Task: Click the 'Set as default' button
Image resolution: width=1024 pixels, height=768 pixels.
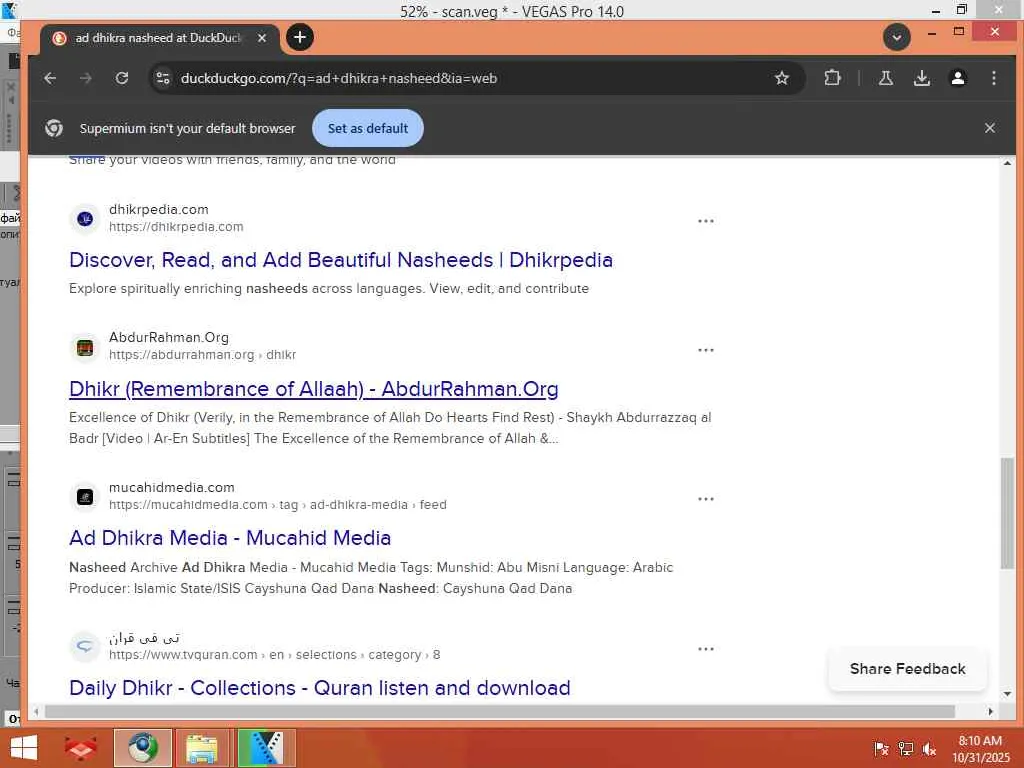Action: 368,128
